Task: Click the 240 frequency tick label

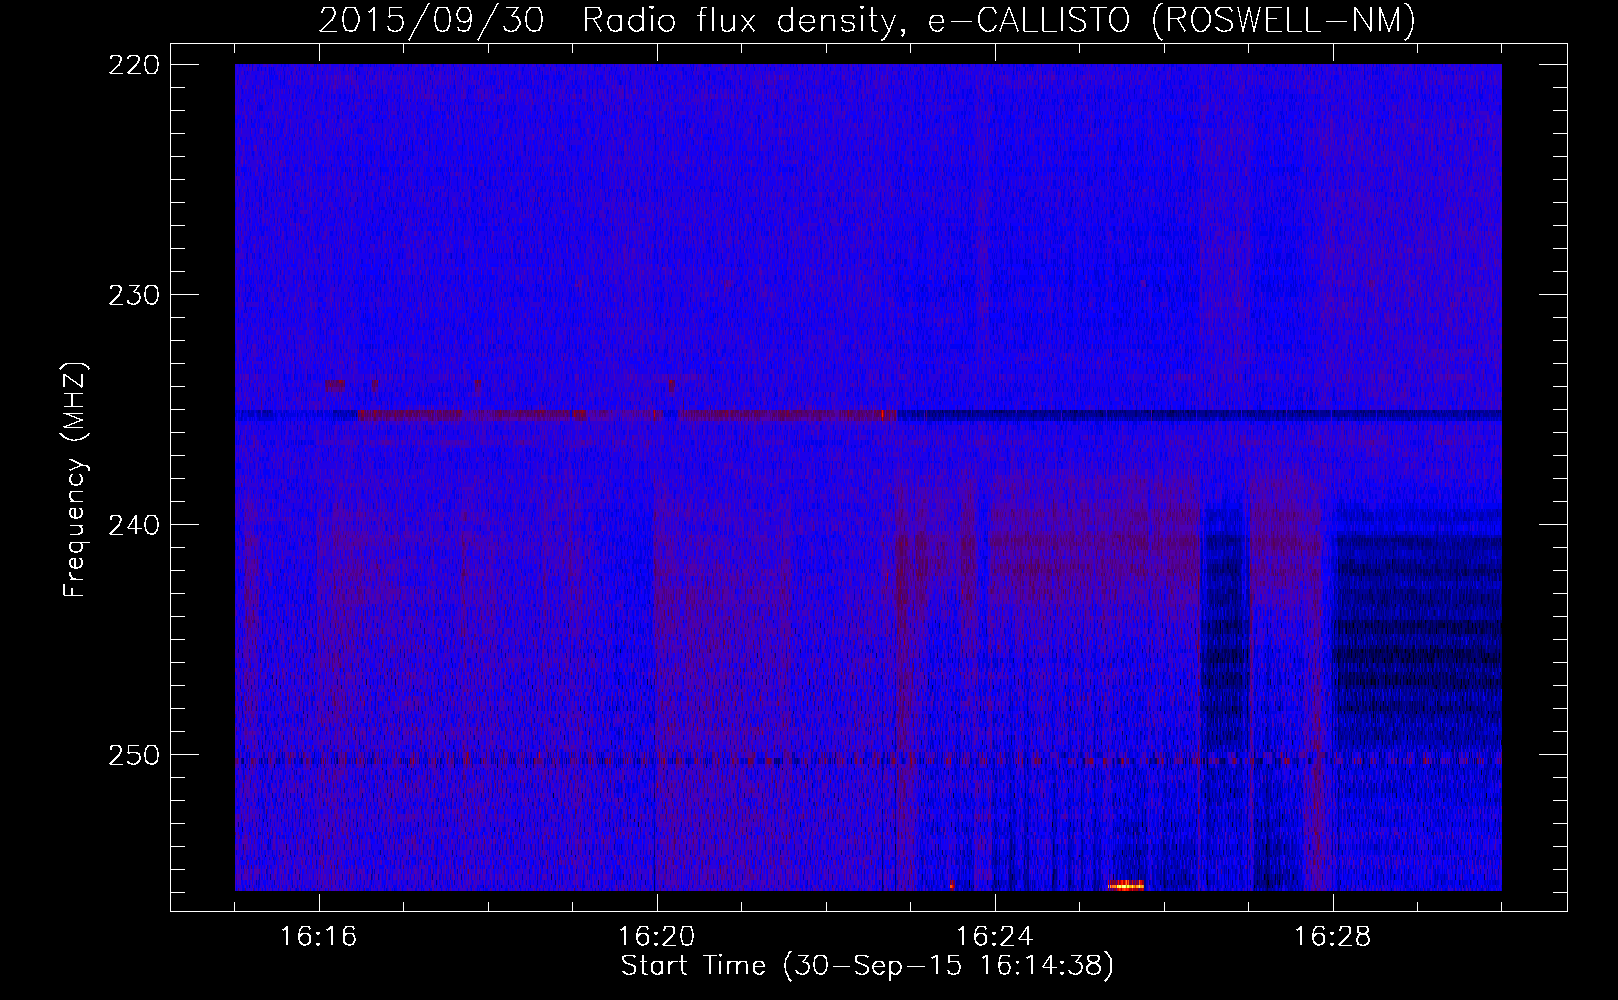Action: [133, 525]
